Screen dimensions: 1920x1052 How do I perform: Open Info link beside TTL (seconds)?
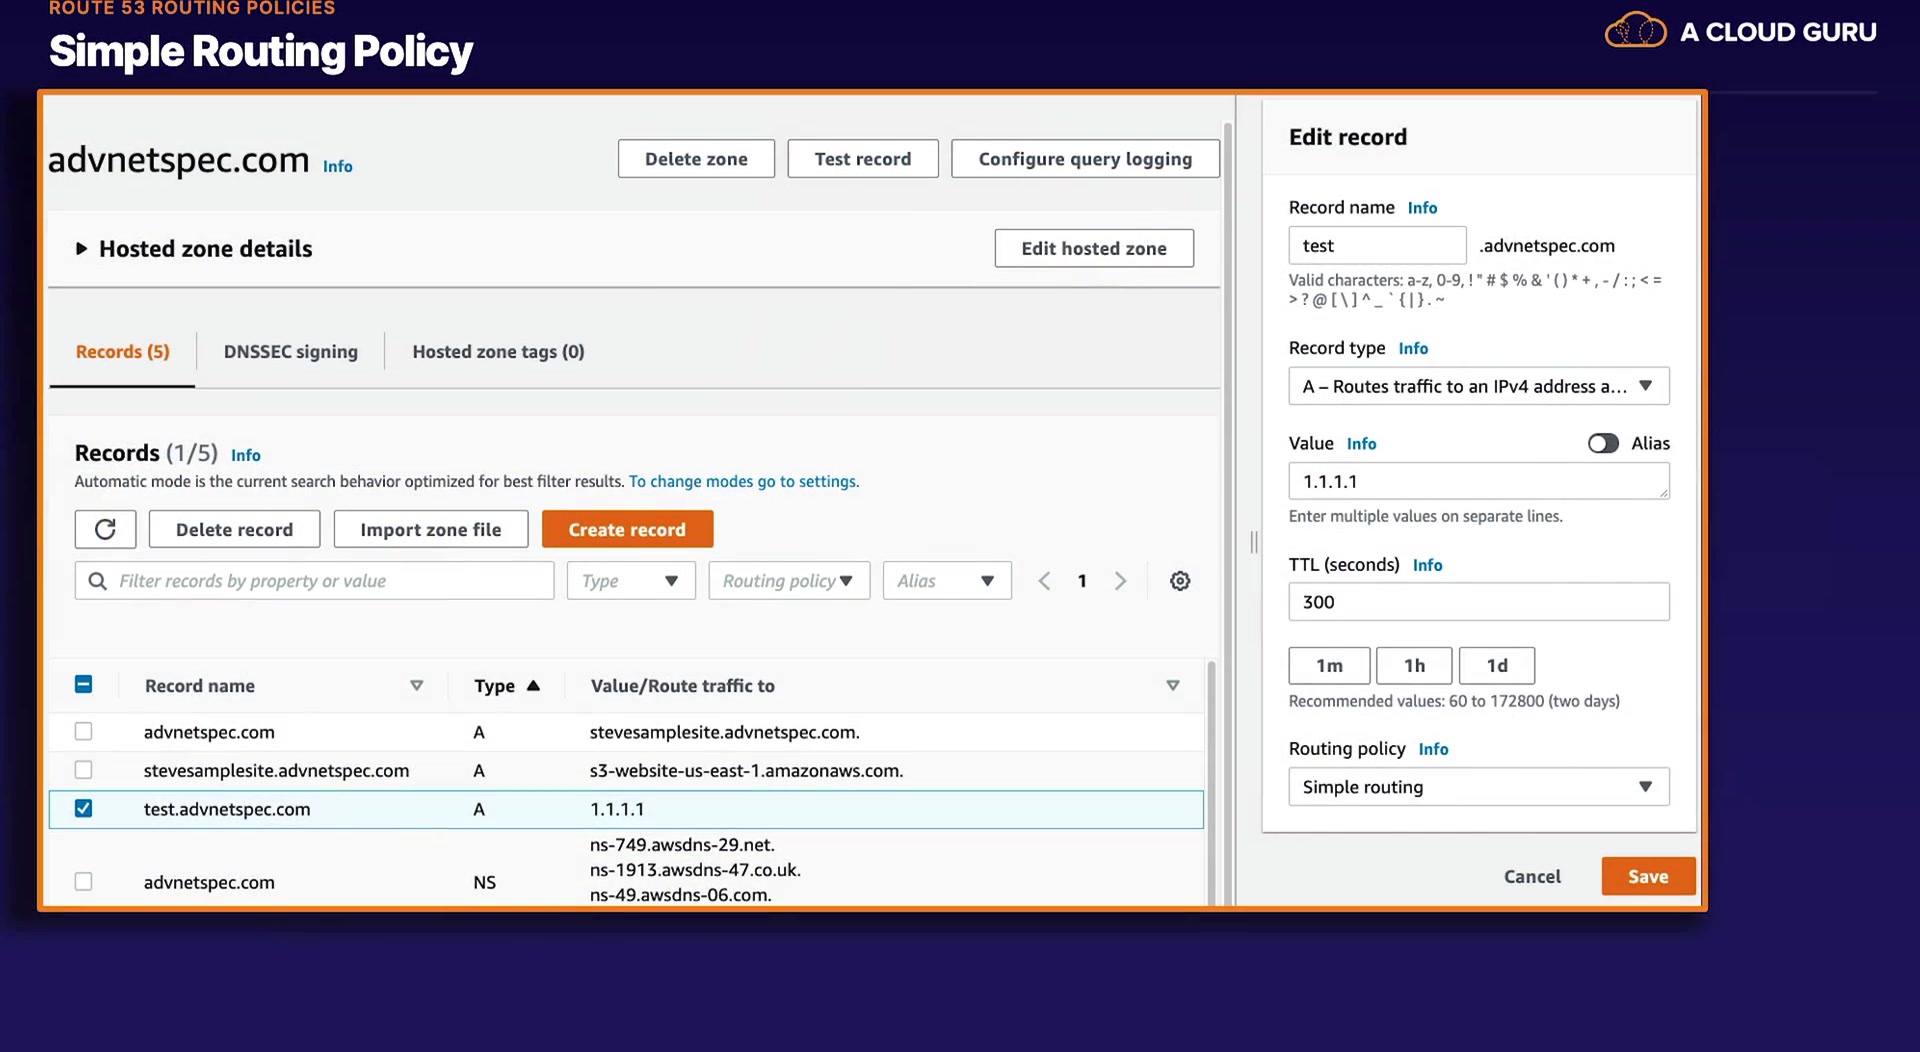(x=1427, y=565)
